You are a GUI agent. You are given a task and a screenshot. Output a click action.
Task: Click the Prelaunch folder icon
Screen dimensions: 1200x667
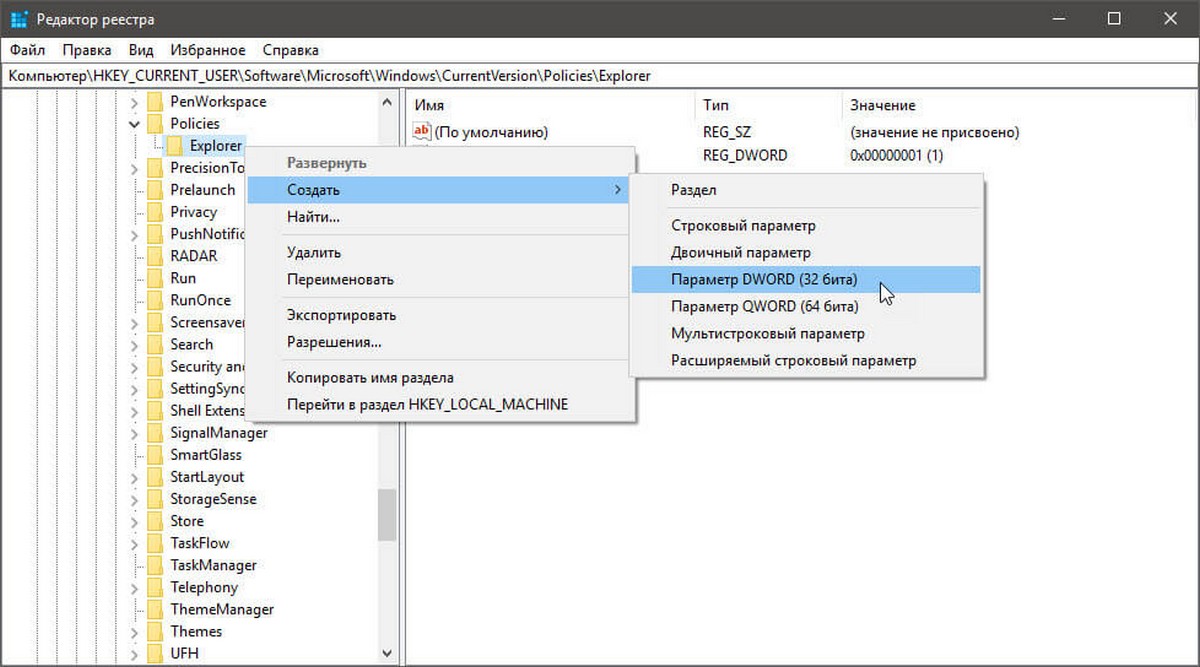[154, 190]
